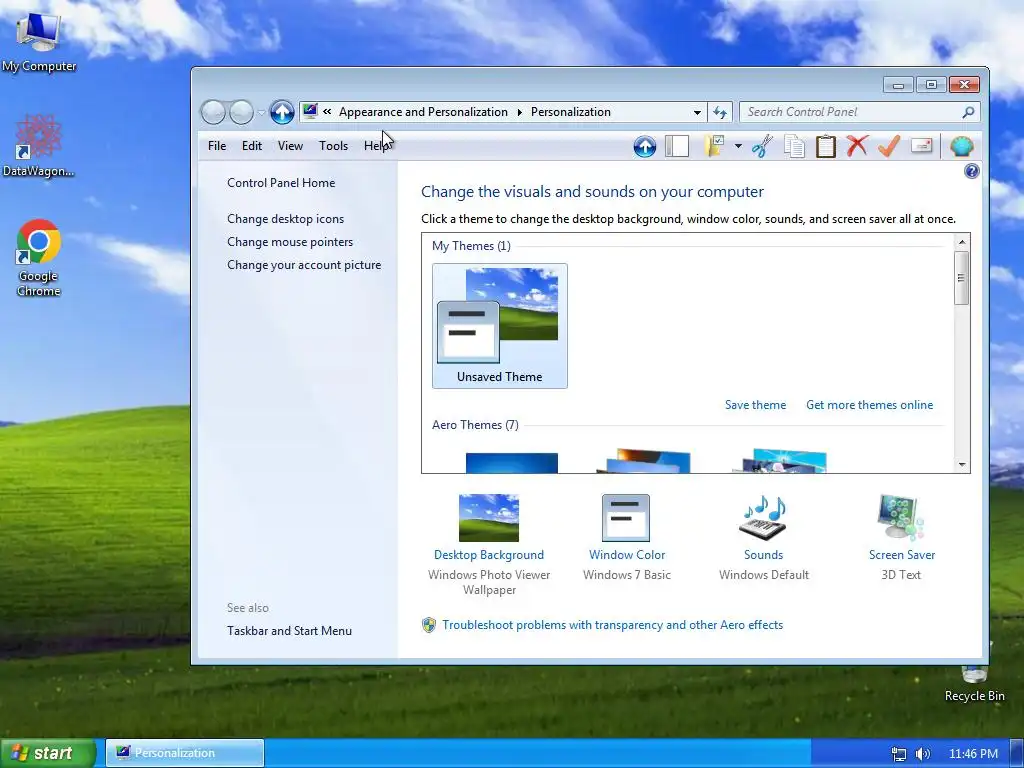Toggle the navigation pane layout icon
The height and width of the screenshot is (768, 1024).
tap(677, 146)
